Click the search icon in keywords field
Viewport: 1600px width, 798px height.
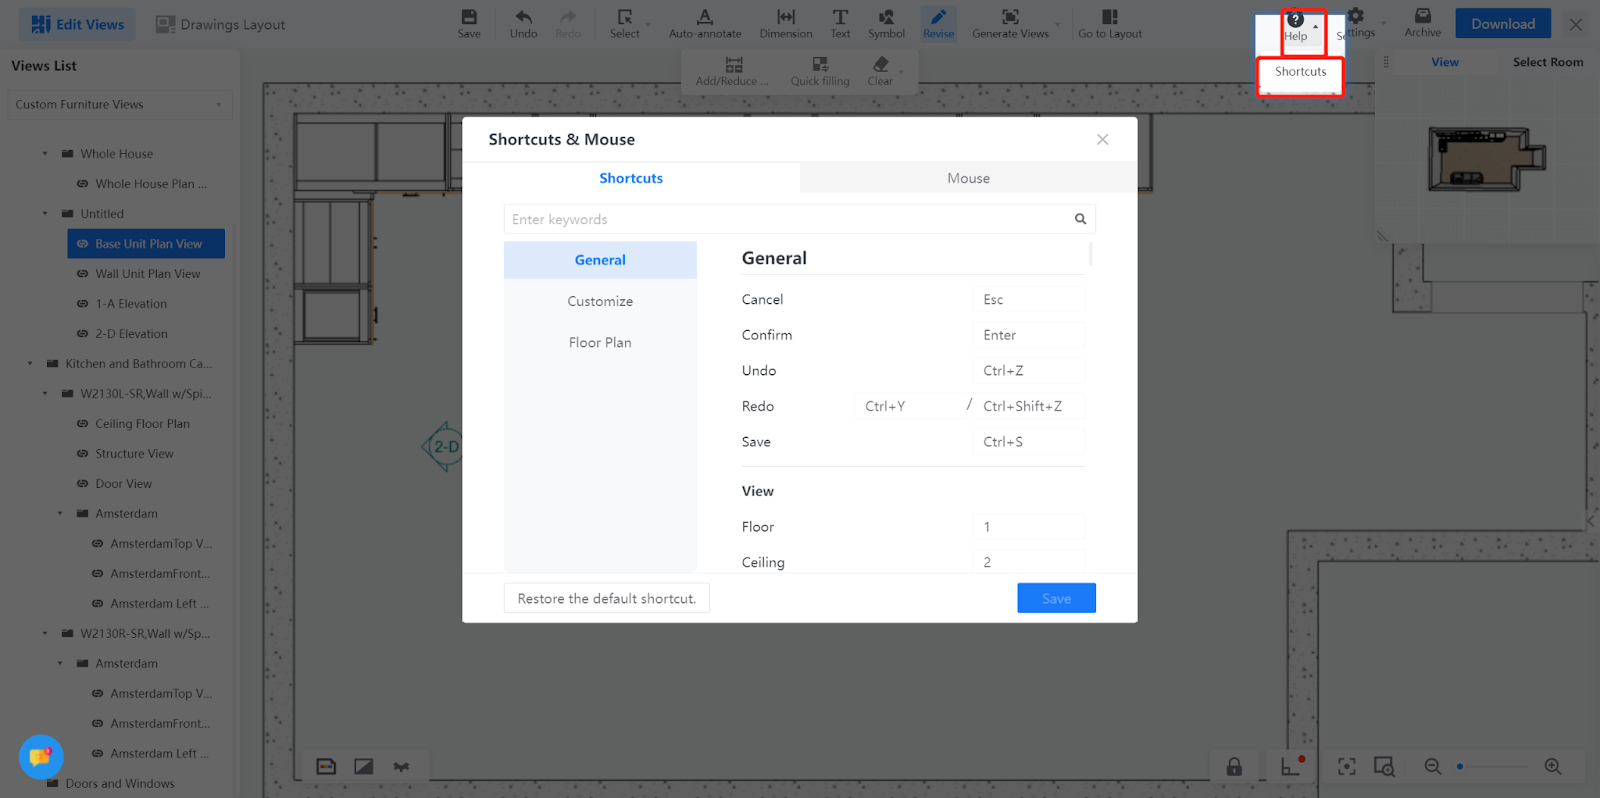click(x=1080, y=219)
